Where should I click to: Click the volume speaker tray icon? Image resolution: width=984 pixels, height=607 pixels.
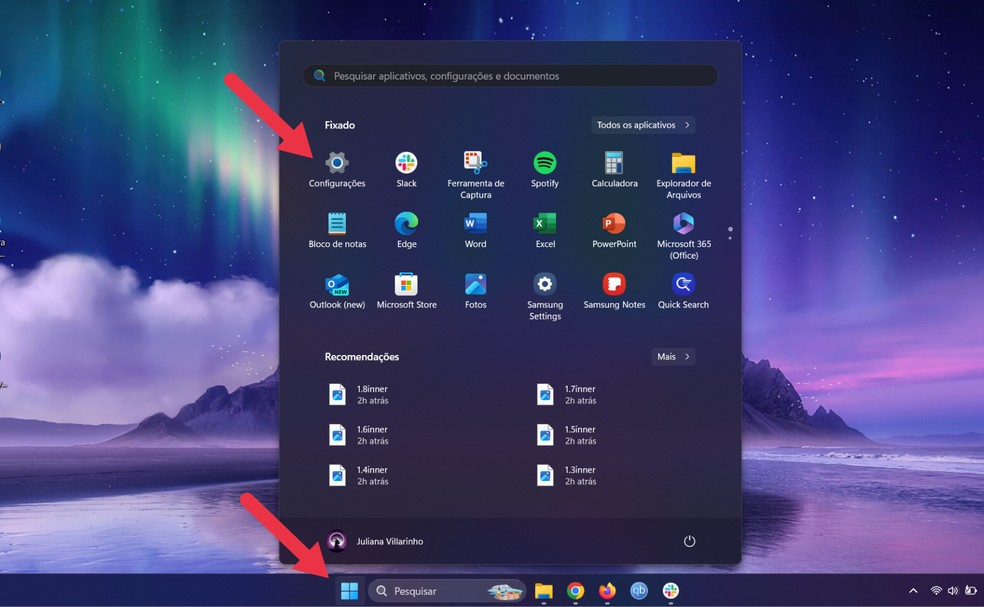pyautogui.click(x=953, y=591)
